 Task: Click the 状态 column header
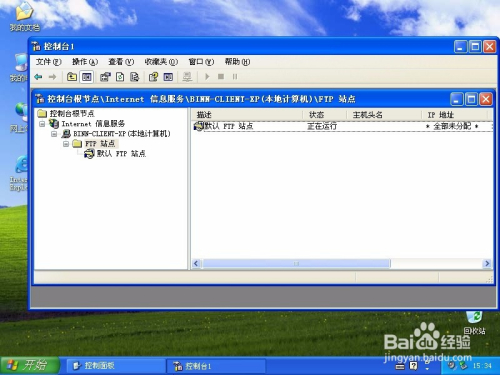(324, 115)
